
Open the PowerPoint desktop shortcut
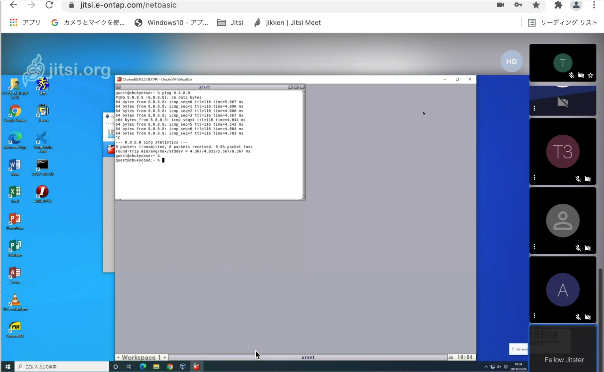[15, 221]
